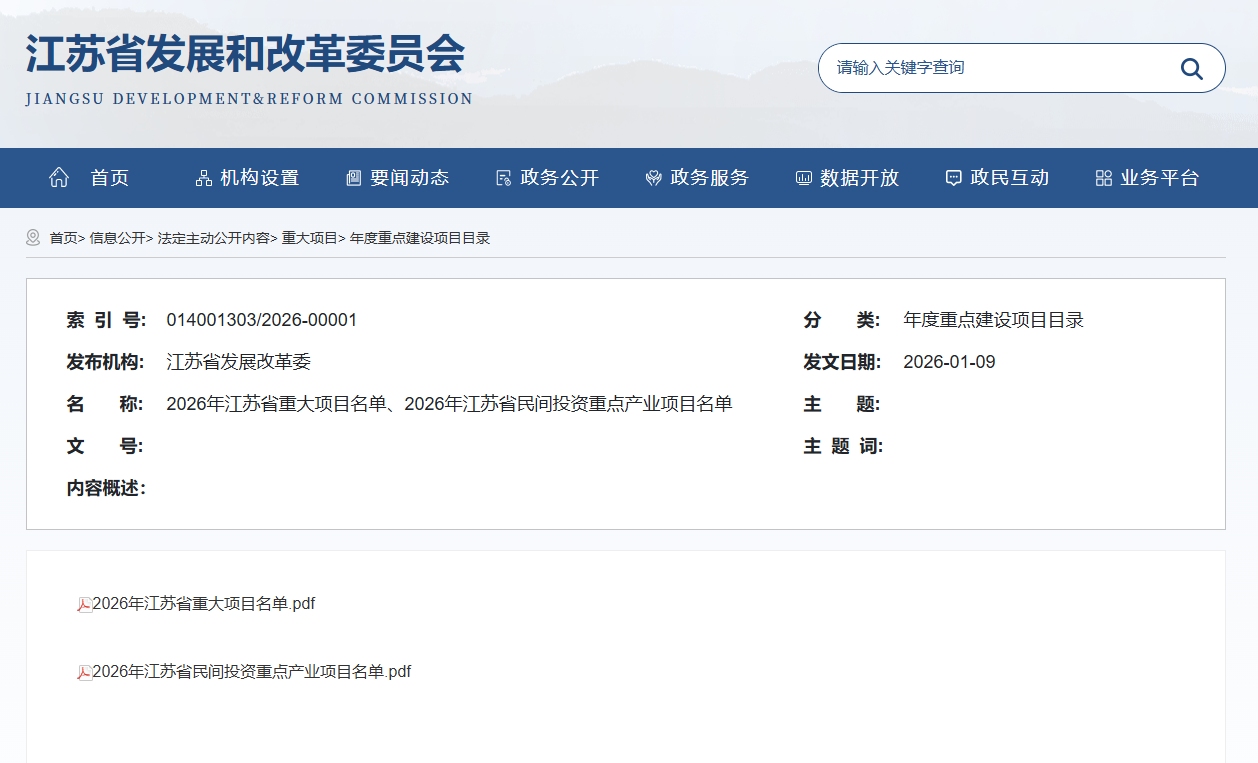This screenshot has width=1258, height=763.
Task: Open 2026年江苏省重大项目名单.pdf link
Action: pos(204,604)
